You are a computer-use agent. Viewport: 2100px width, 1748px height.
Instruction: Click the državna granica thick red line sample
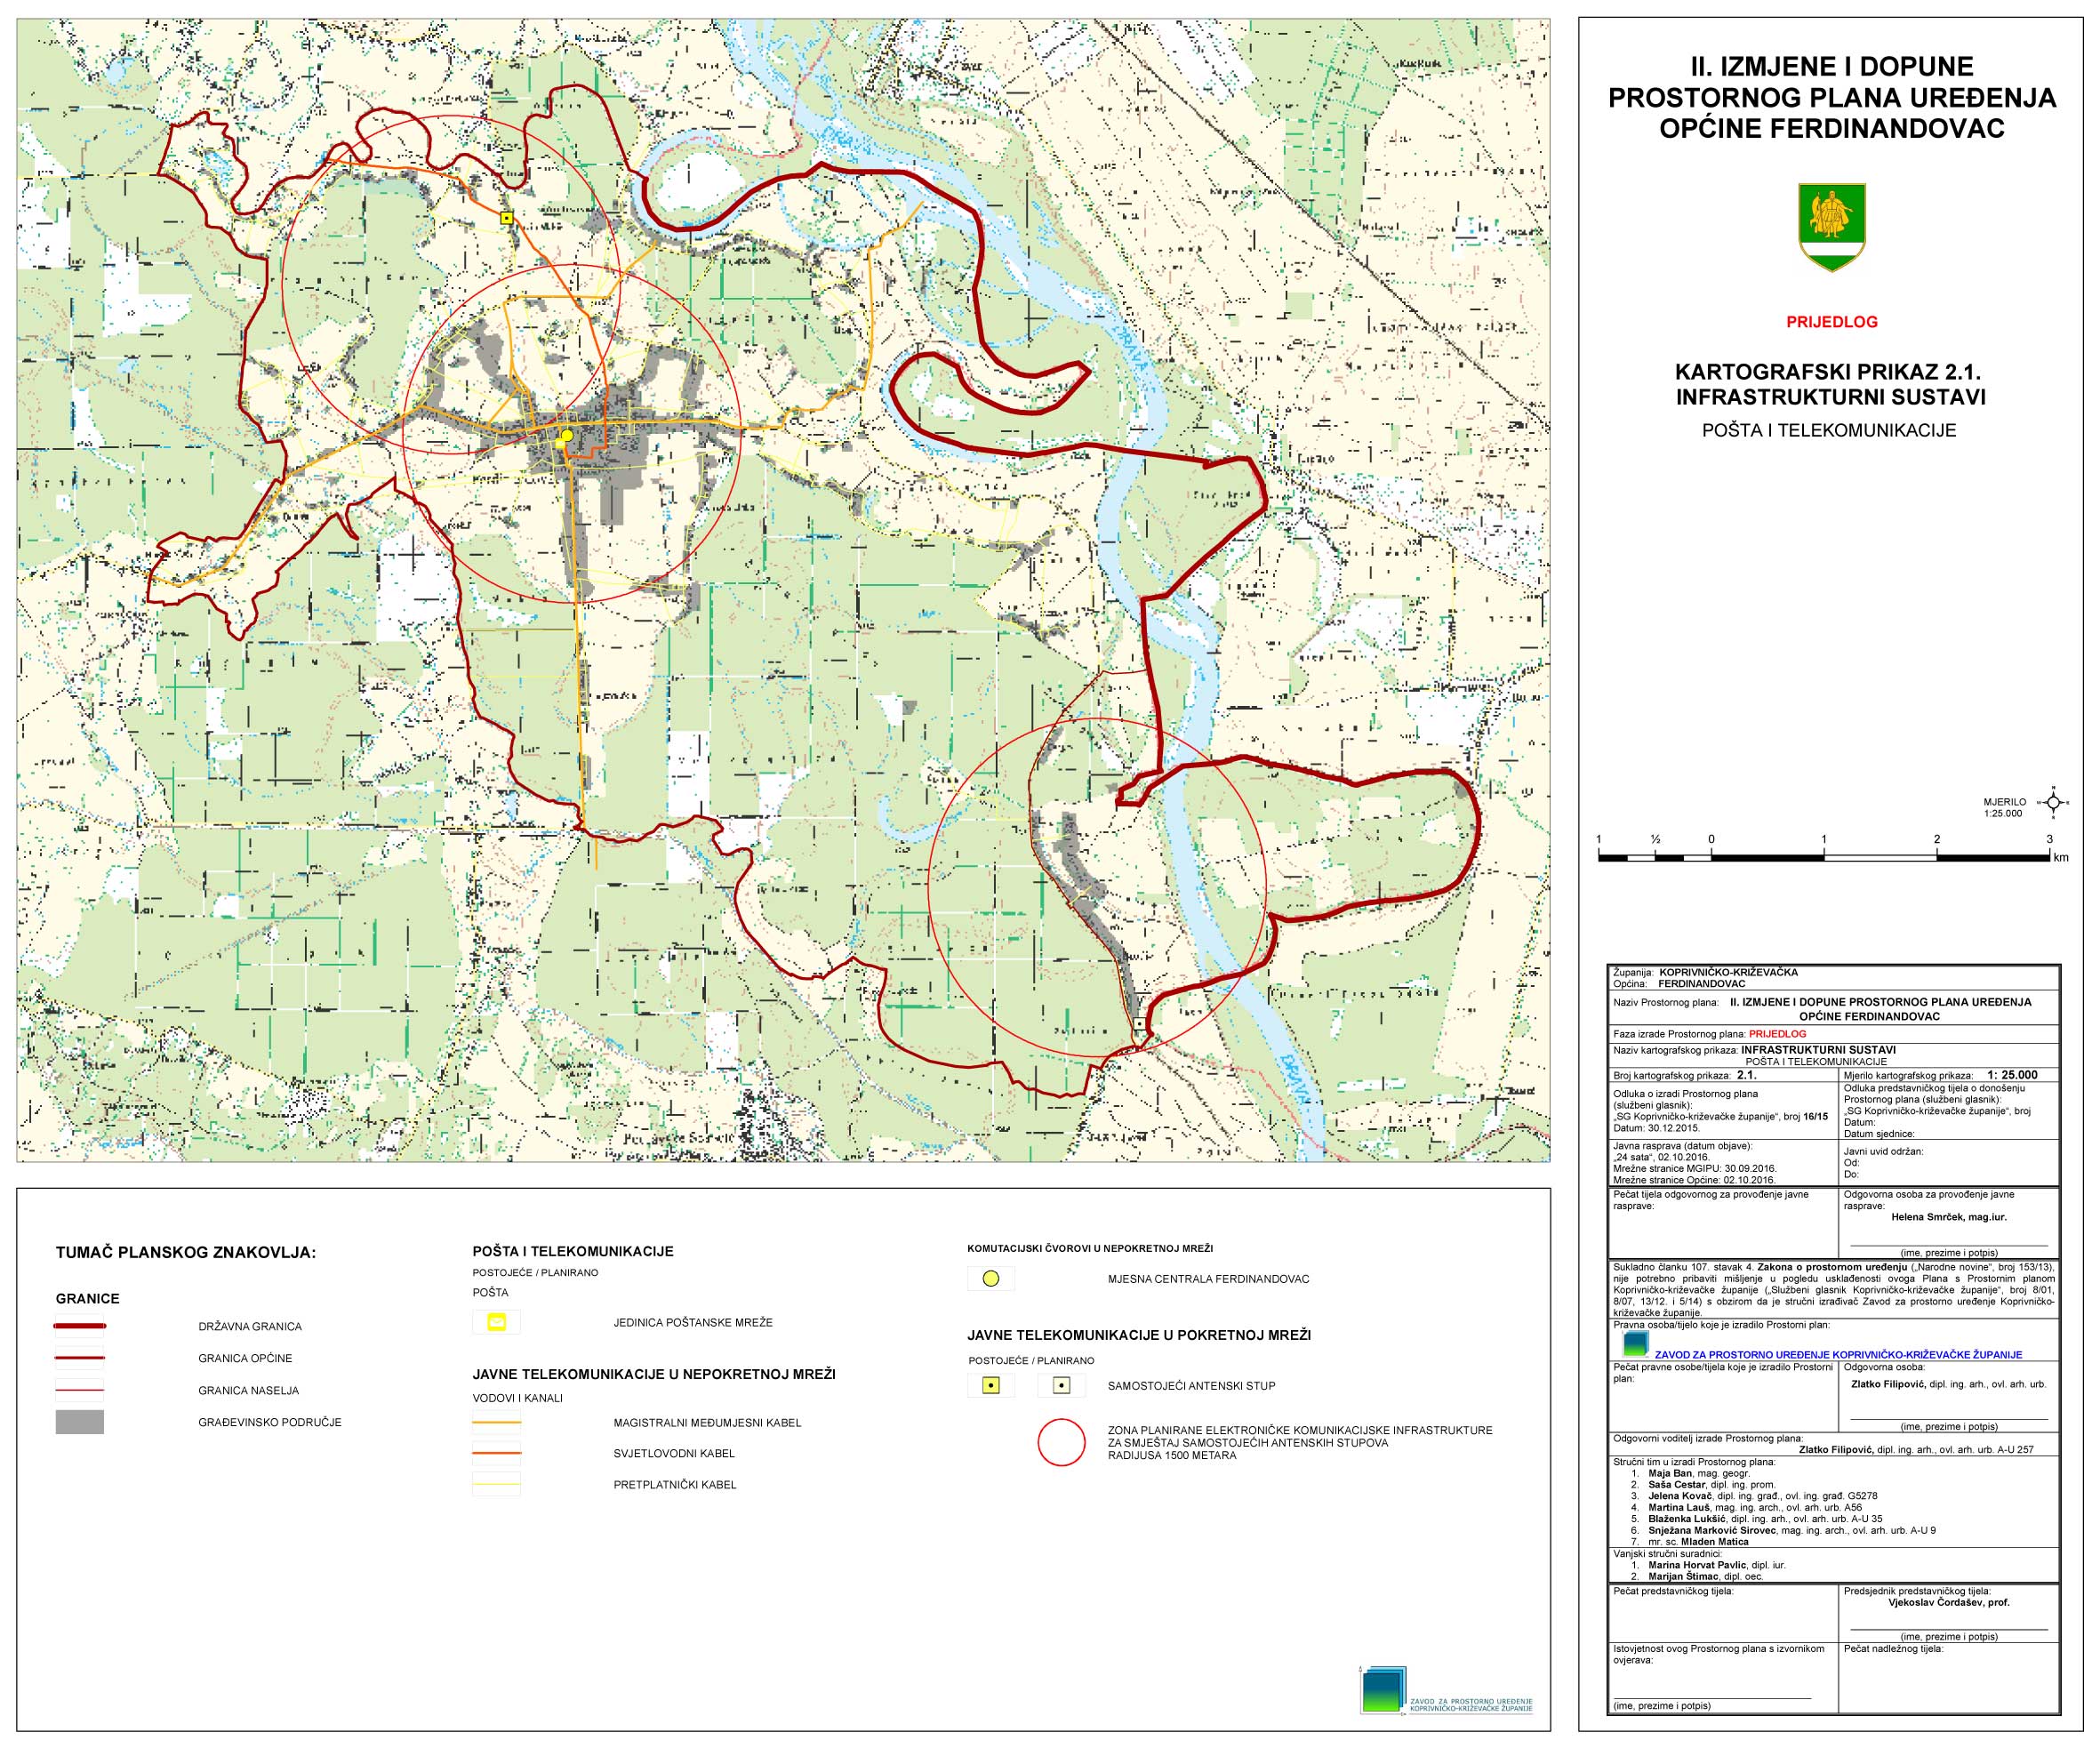click(80, 1327)
